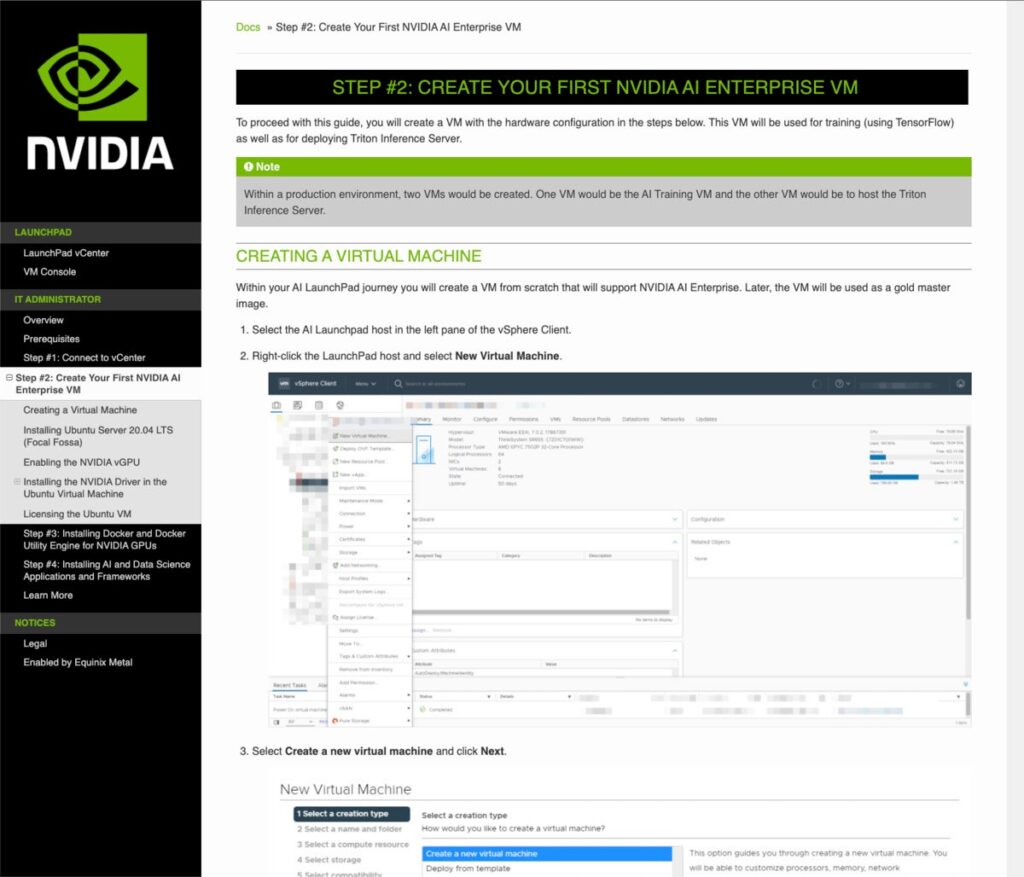Click the vSphere search magnifier icon
Viewport: 1024px width, 877px height.
(x=398, y=383)
